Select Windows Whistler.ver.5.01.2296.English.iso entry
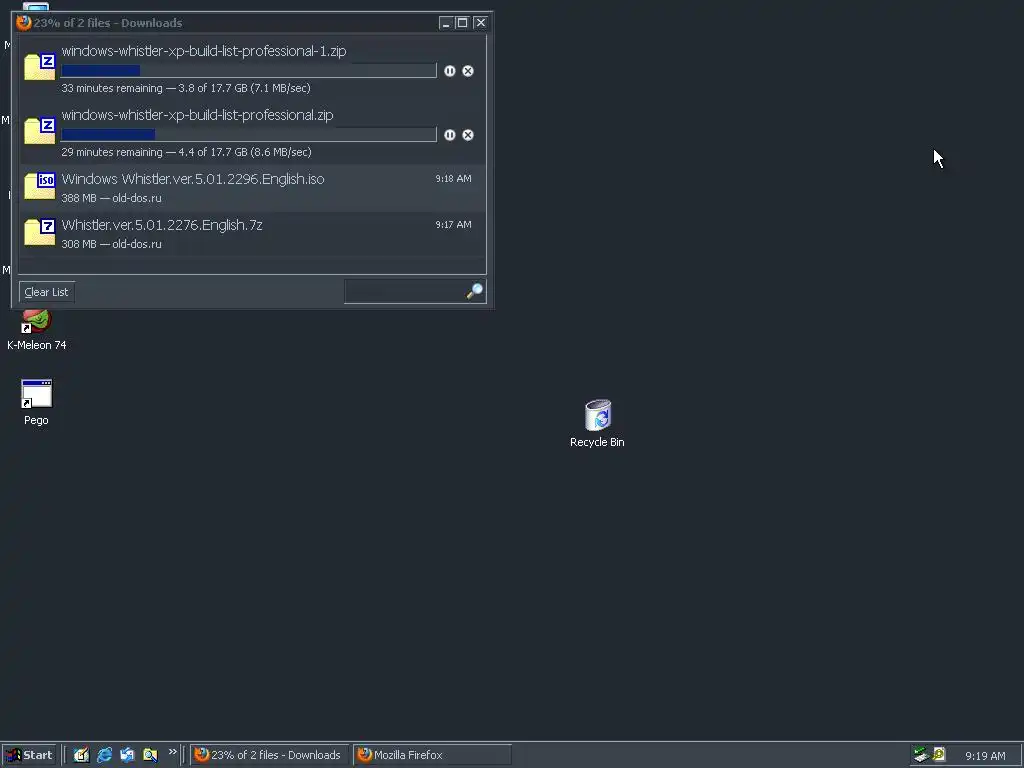 (252, 188)
